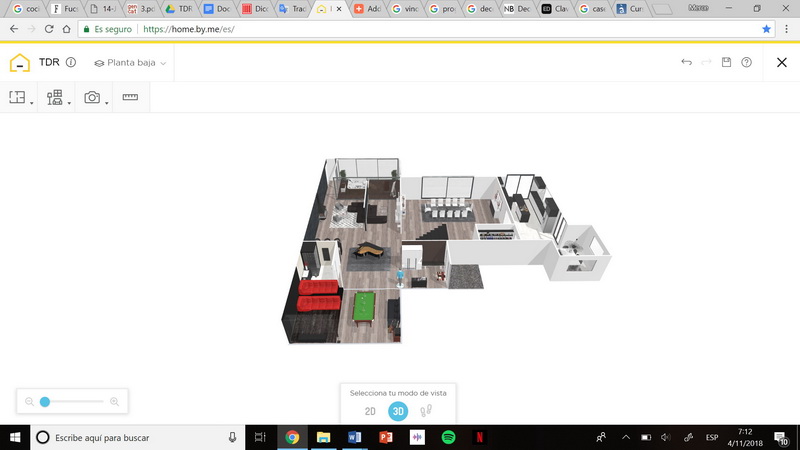Open the floor plan build tool menu
Viewport: 800px width, 450px height.
point(18,98)
